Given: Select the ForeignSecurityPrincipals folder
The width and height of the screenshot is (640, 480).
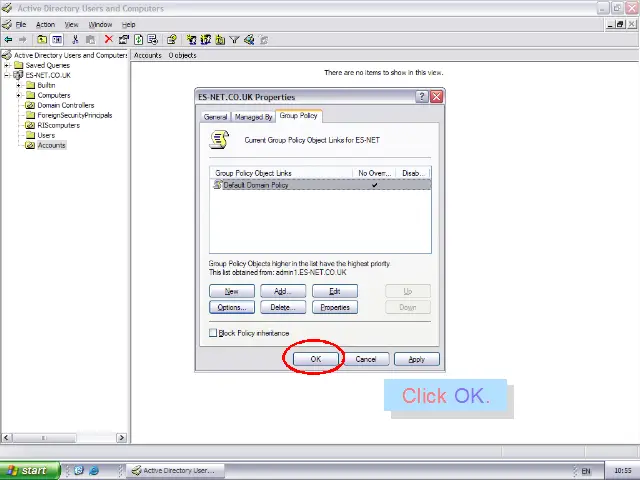Looking at the screenshot, I should pyautogui.click(x=75, y=115).
